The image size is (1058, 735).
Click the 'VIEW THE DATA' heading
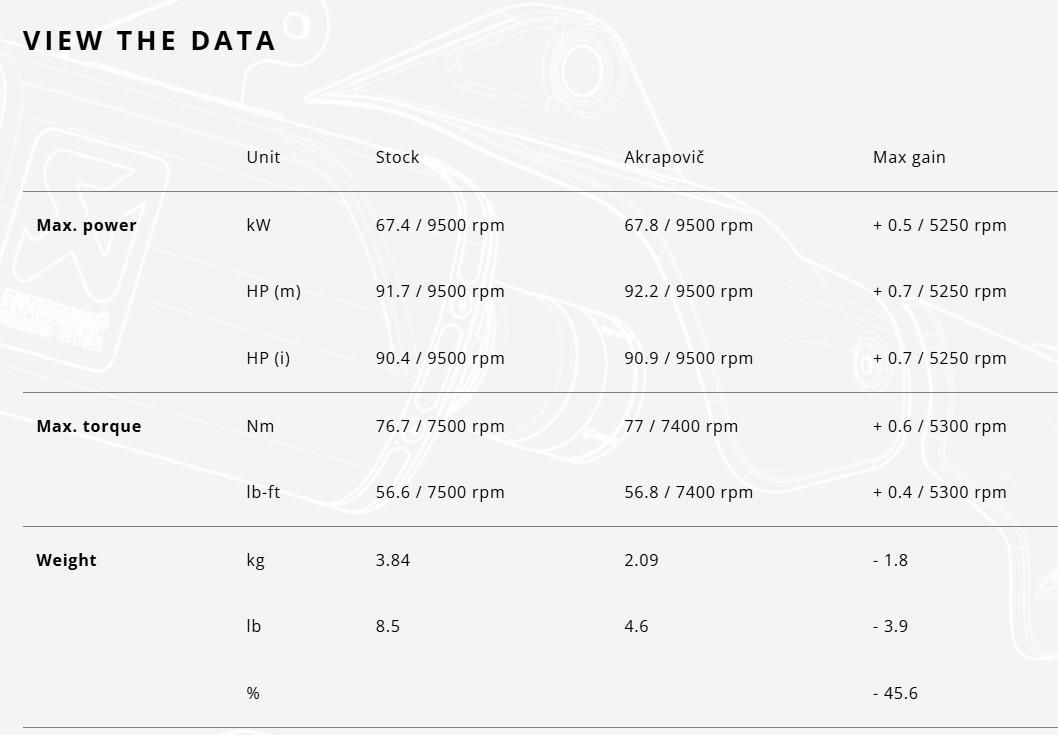(x=150, y=41)
